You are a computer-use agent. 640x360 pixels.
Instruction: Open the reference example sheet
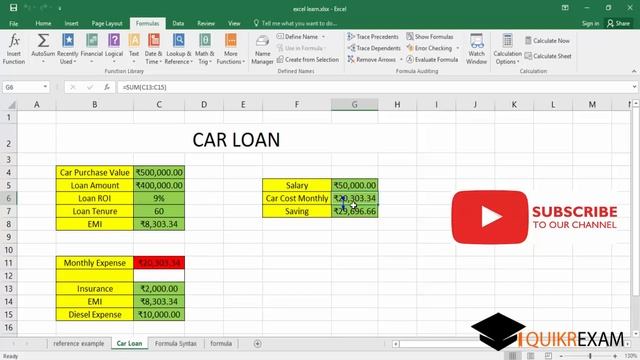pyautogui.click(x=79, y=344)
